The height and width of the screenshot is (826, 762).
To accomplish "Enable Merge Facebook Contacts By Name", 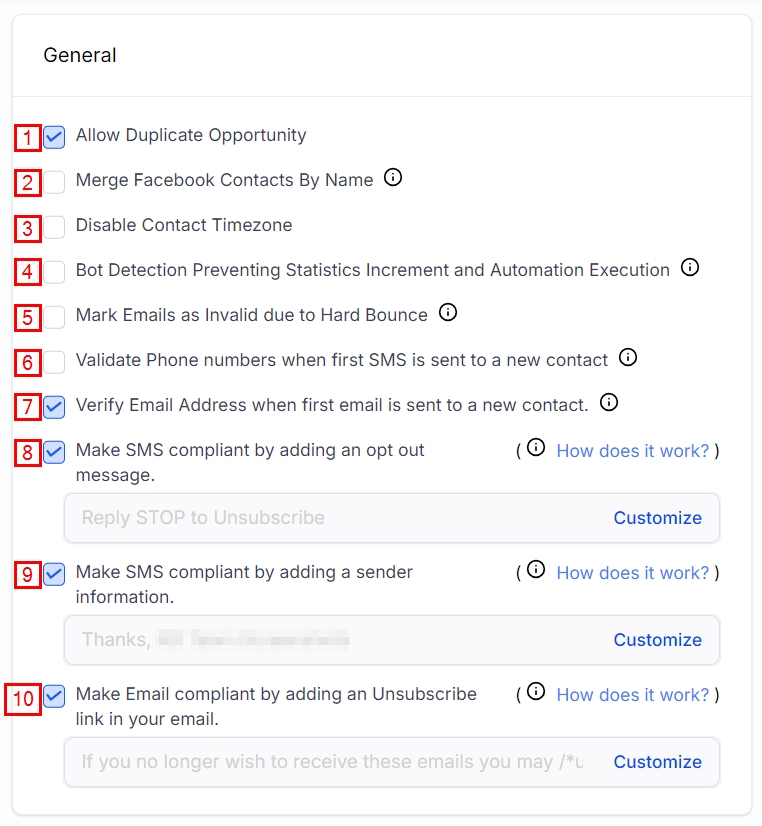I will (x=55, y=182).
